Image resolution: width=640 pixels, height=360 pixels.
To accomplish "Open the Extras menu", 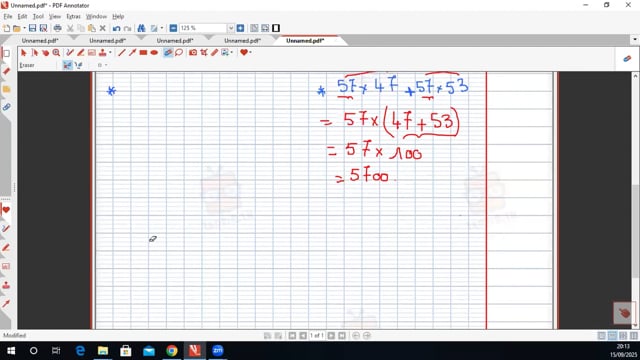I will (73, 16).
